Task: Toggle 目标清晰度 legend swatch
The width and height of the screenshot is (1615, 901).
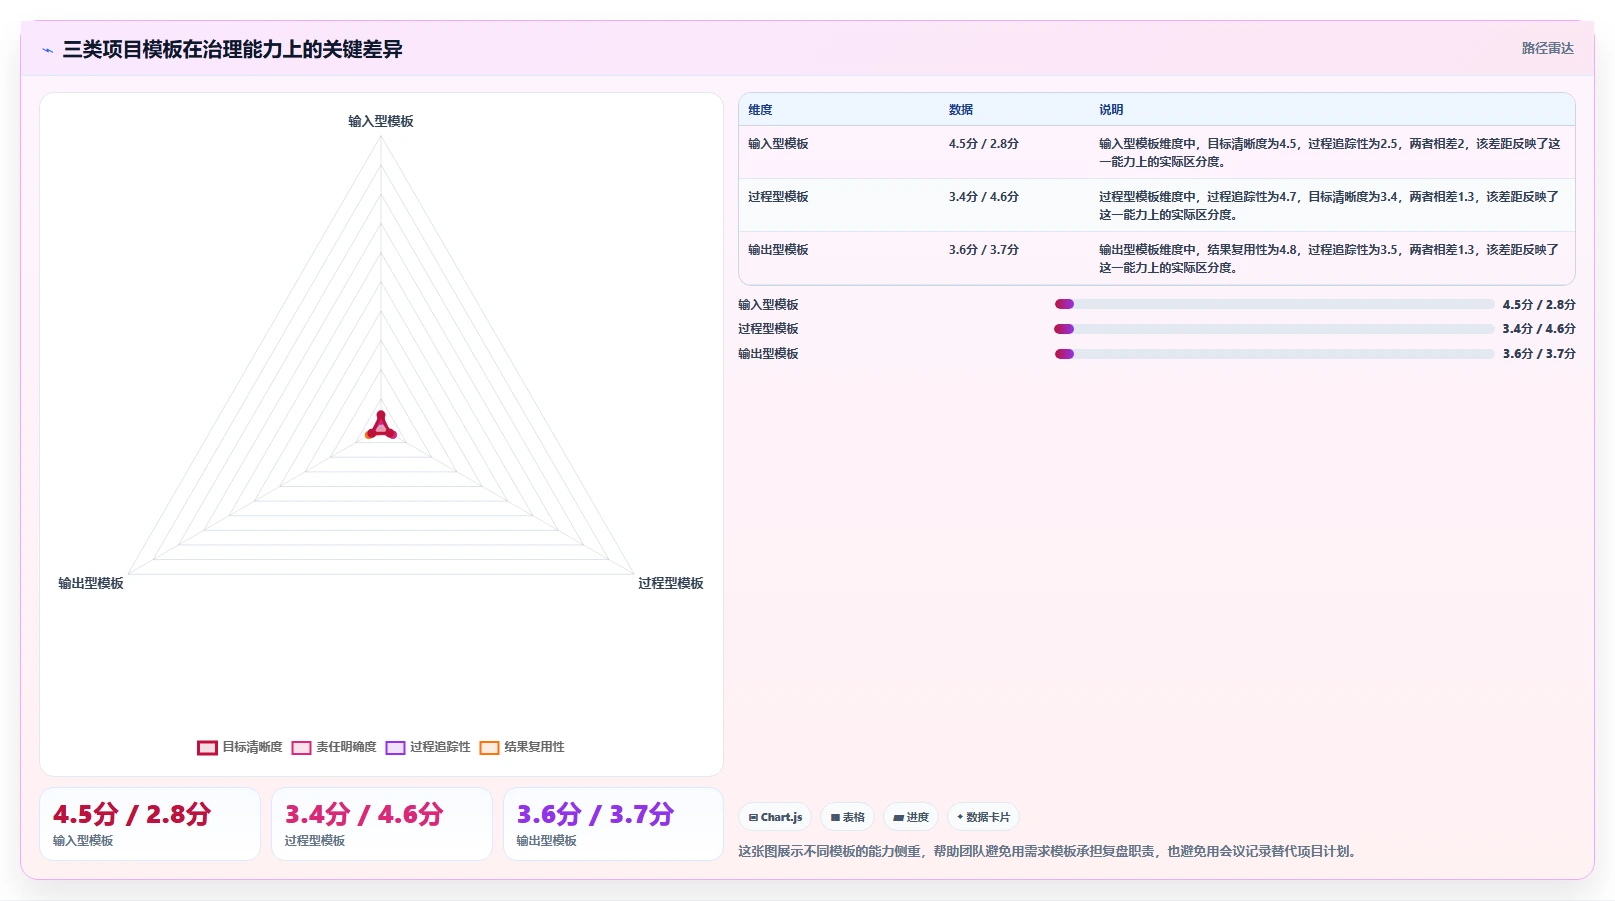Action: [207, 747]
